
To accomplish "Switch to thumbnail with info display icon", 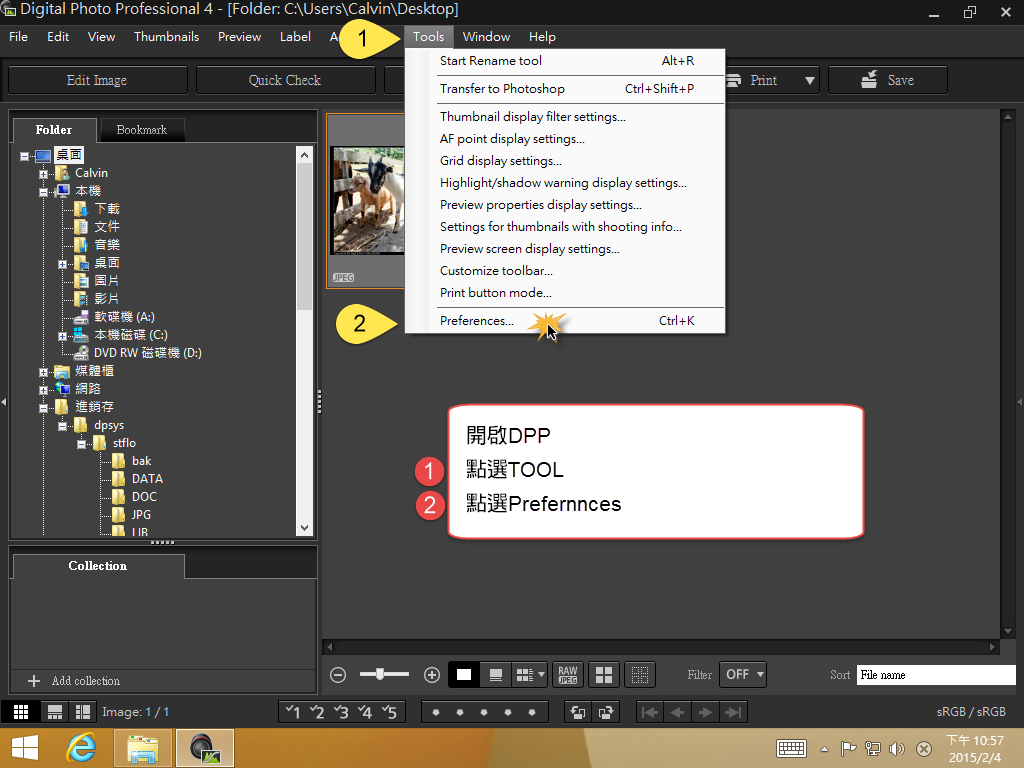I will 496,675.
